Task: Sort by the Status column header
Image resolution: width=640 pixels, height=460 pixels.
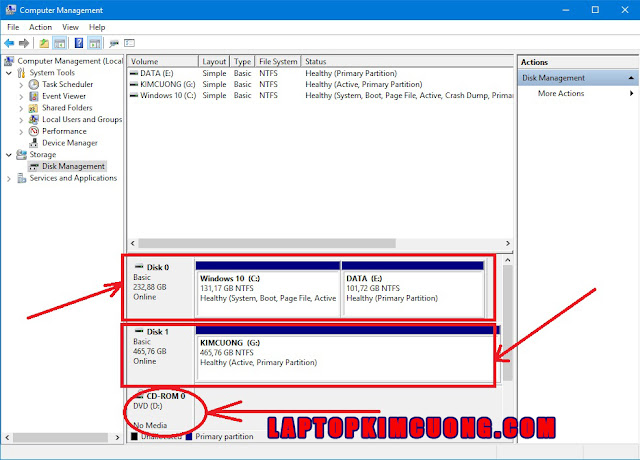Action: pyautogui.click(x=407, y=61)
